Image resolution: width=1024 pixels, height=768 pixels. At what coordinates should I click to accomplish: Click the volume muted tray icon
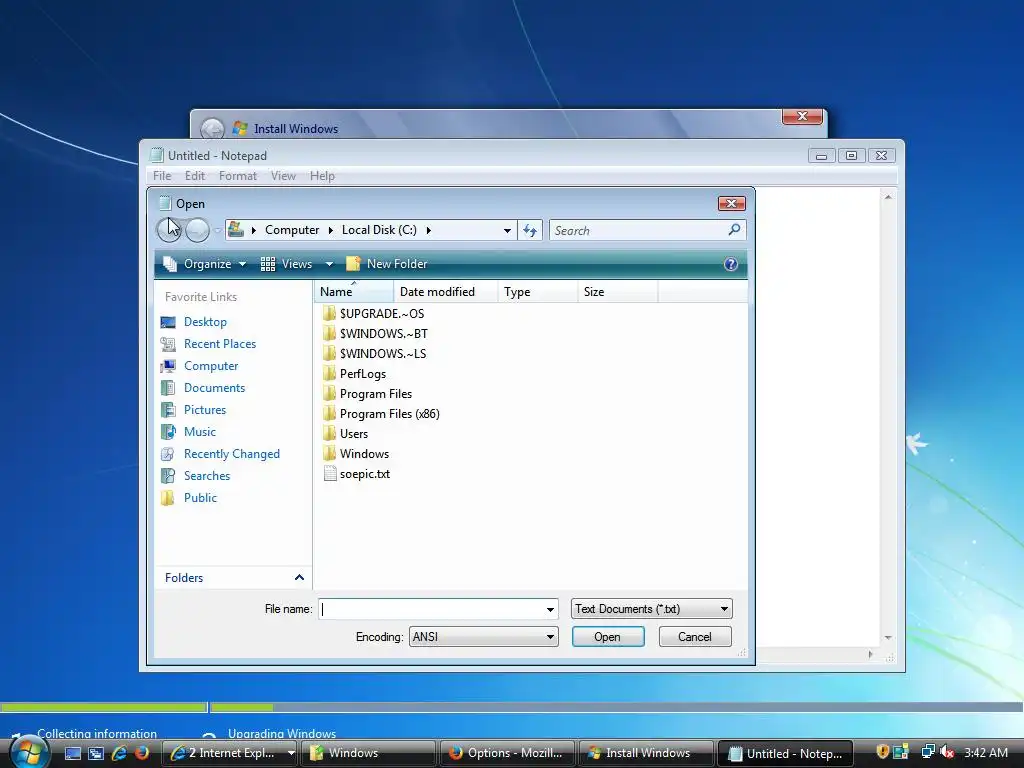coord(948,752)
